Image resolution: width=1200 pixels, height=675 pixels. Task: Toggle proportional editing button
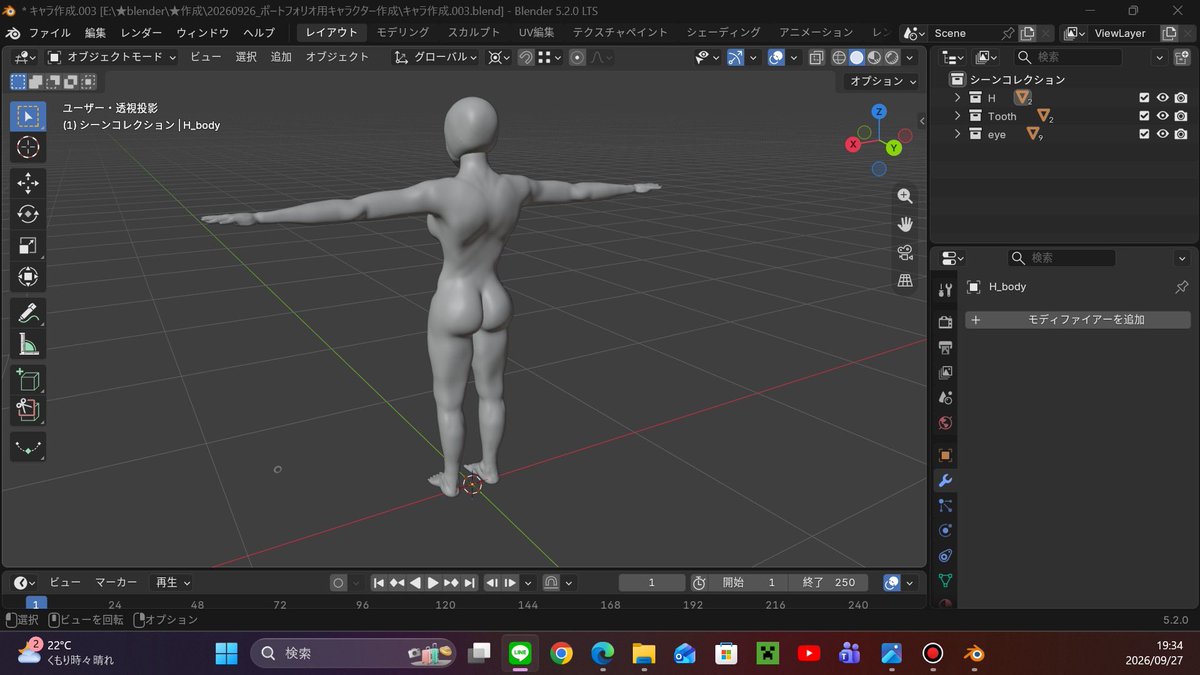pos(577,57)
